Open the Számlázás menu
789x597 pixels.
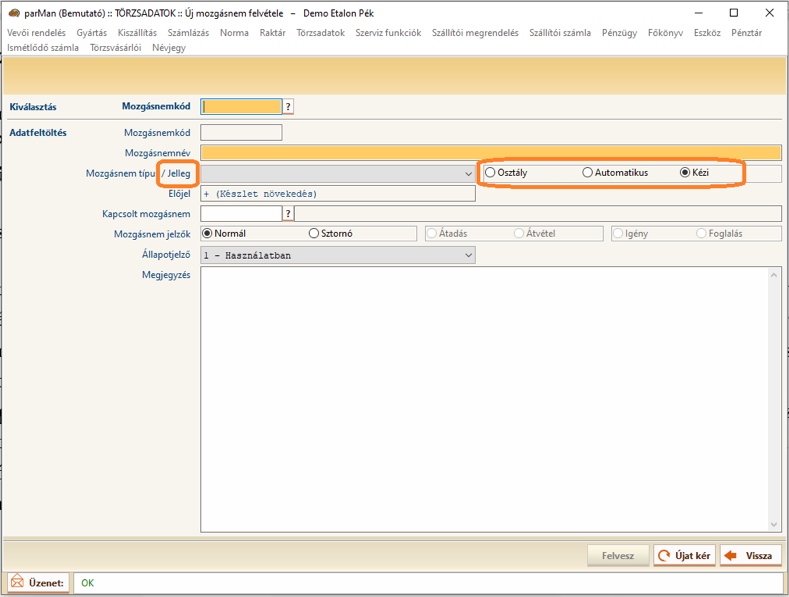(188, 33)
